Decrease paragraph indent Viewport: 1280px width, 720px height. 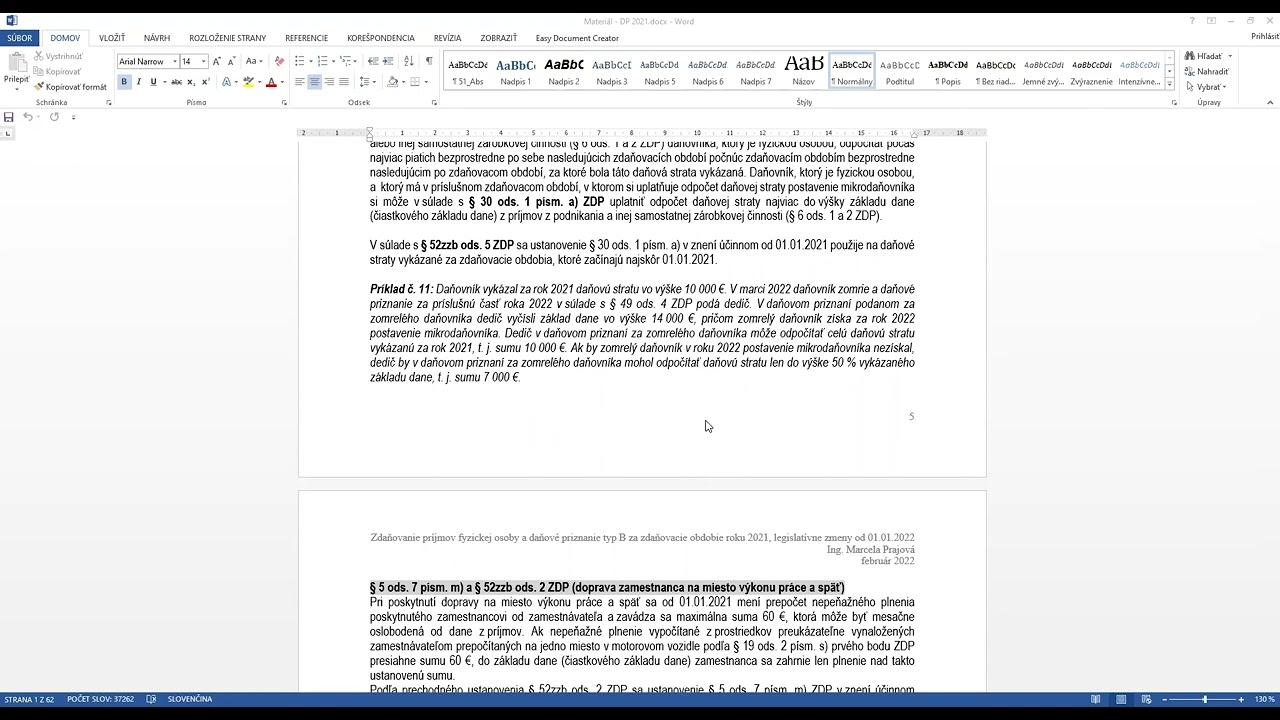tap(373, 61)
